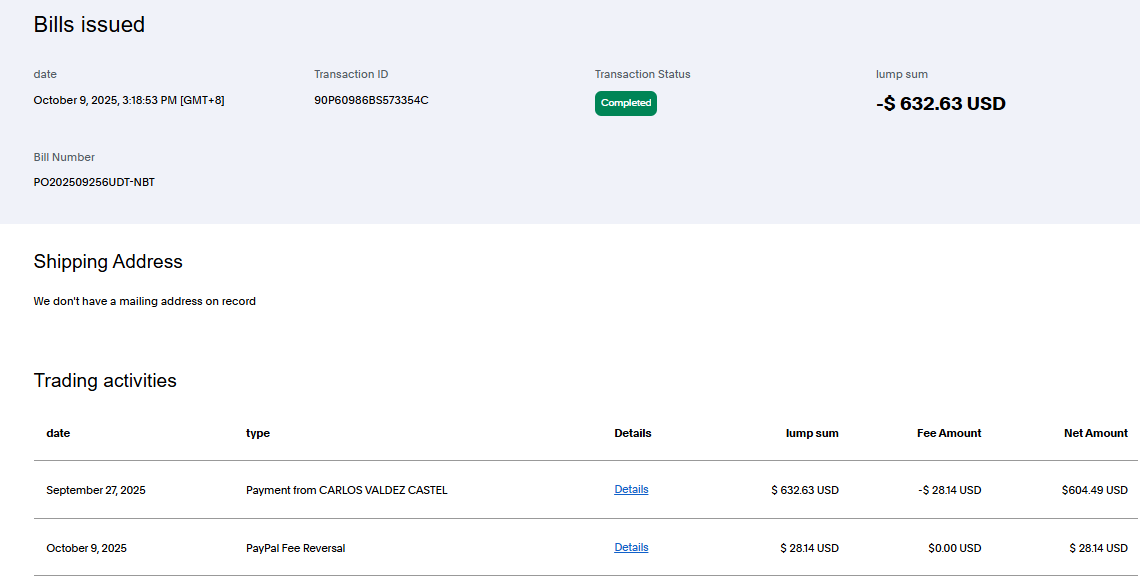This screenshot has width=1140, height=577.
Task: Click the green Completed status badge
Action: pyautogui.click(x=626, y=103)
